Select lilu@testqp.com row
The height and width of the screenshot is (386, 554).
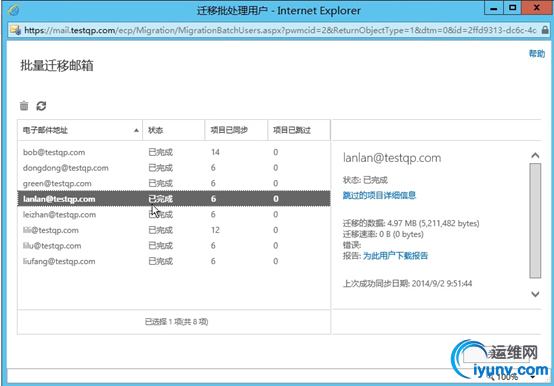pos(174,245)
